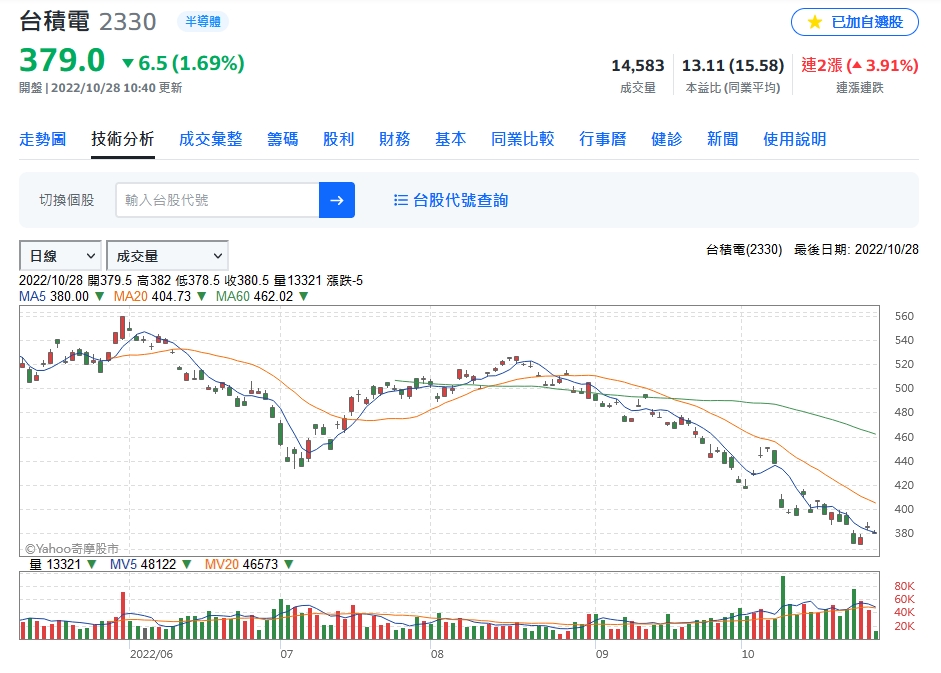Click the 14,583 成交量 value
941x673 pixels.
pyautogui.click(x=637, y=65)
